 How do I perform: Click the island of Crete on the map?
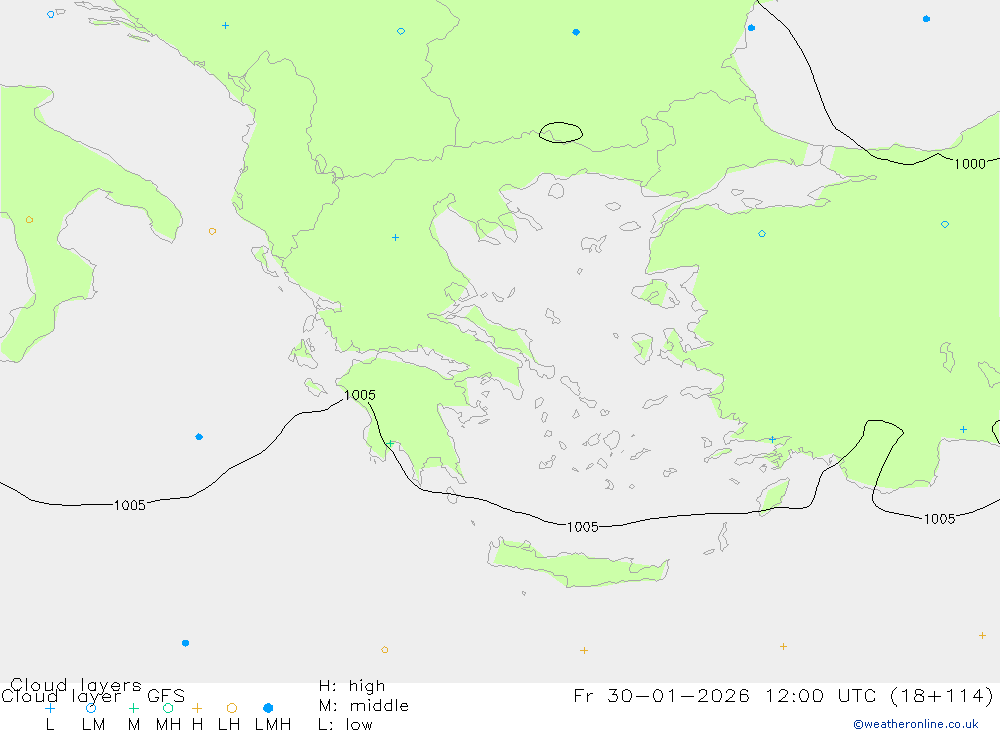577,563
